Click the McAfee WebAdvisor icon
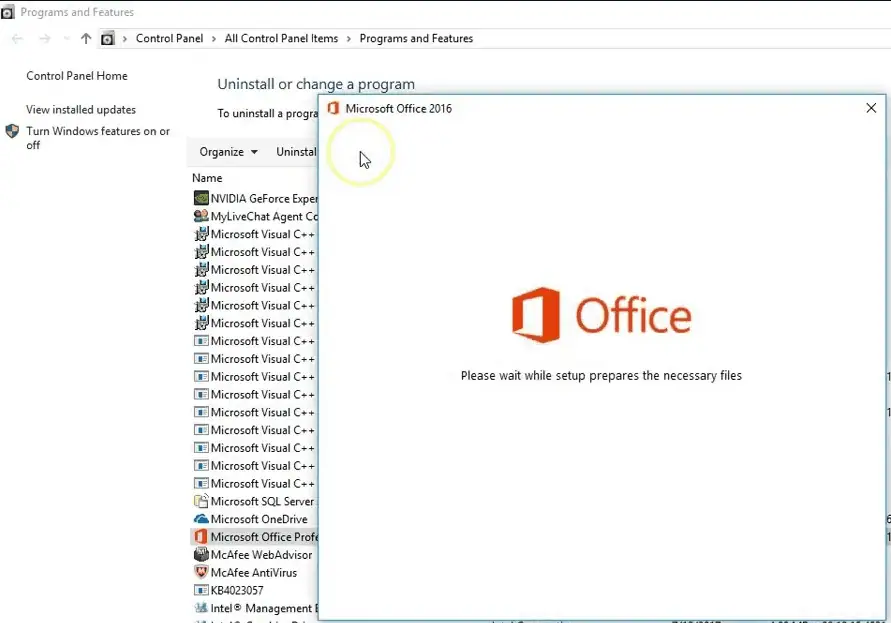 [201, 554]
